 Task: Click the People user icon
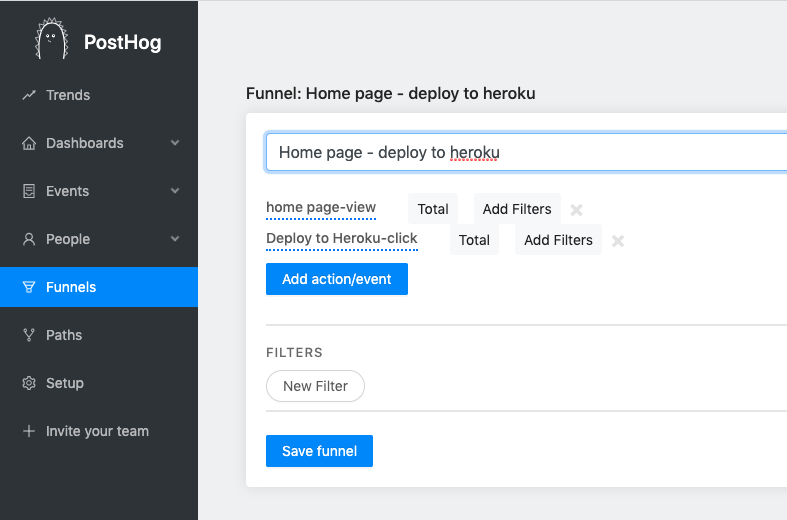29,239
